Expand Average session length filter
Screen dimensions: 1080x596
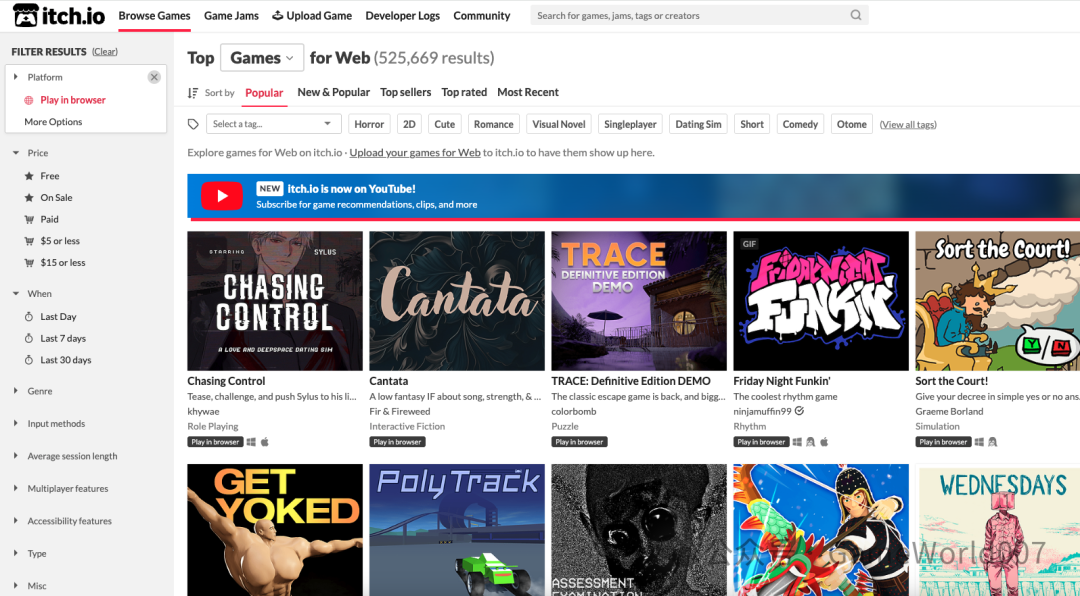16,455
